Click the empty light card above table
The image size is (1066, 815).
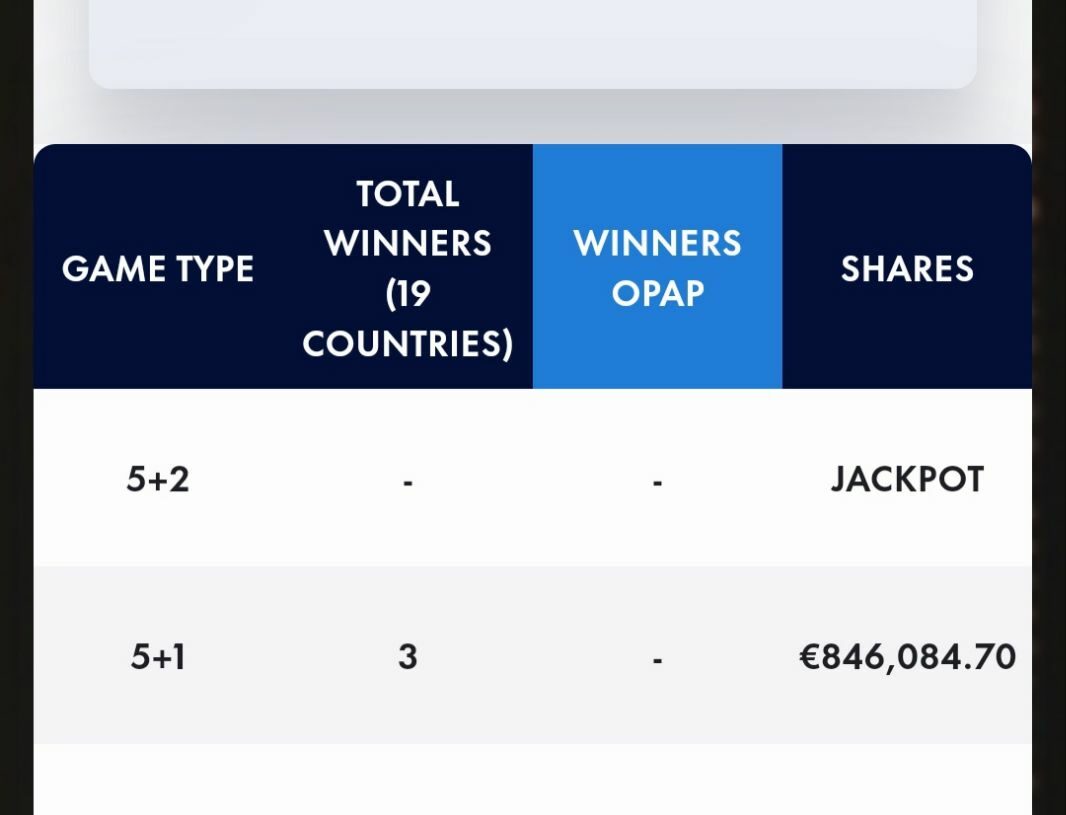[532, 40]
